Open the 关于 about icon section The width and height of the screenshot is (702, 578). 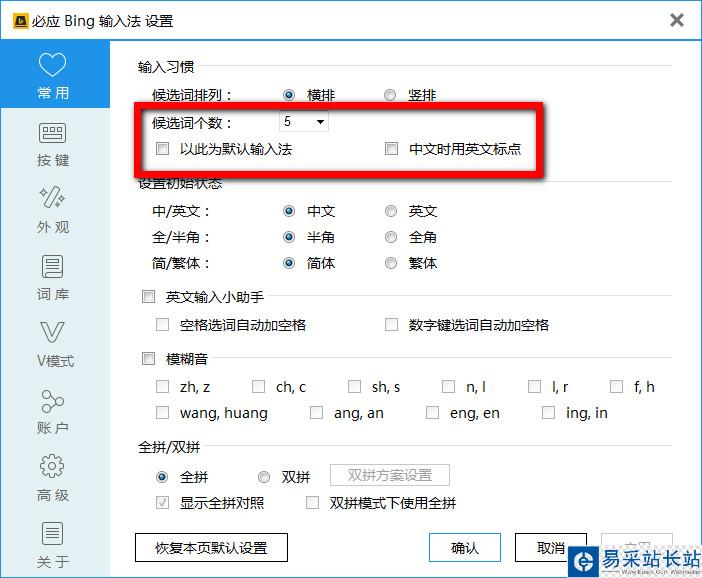53,545
